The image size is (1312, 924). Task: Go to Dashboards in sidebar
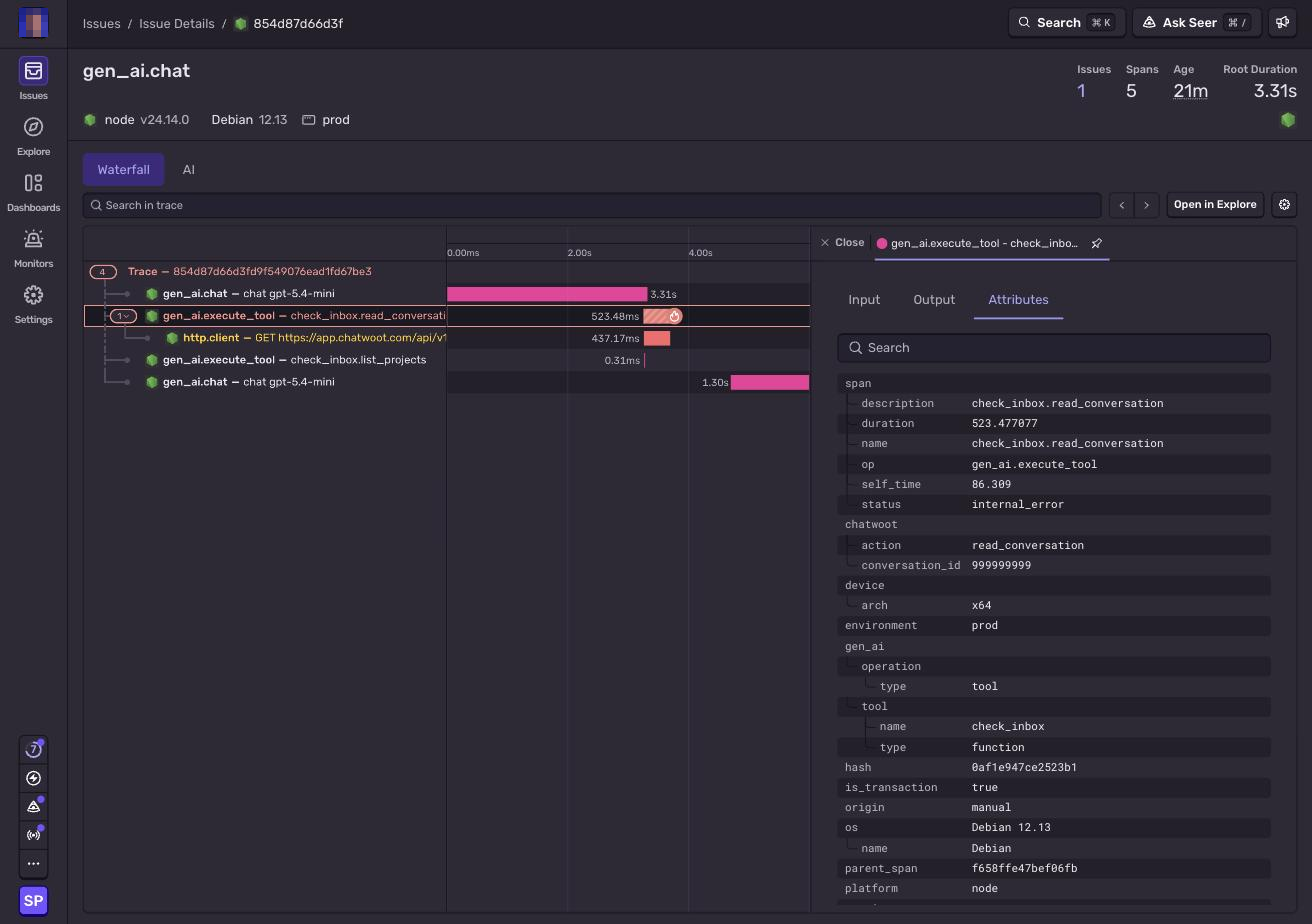[33, 191]
